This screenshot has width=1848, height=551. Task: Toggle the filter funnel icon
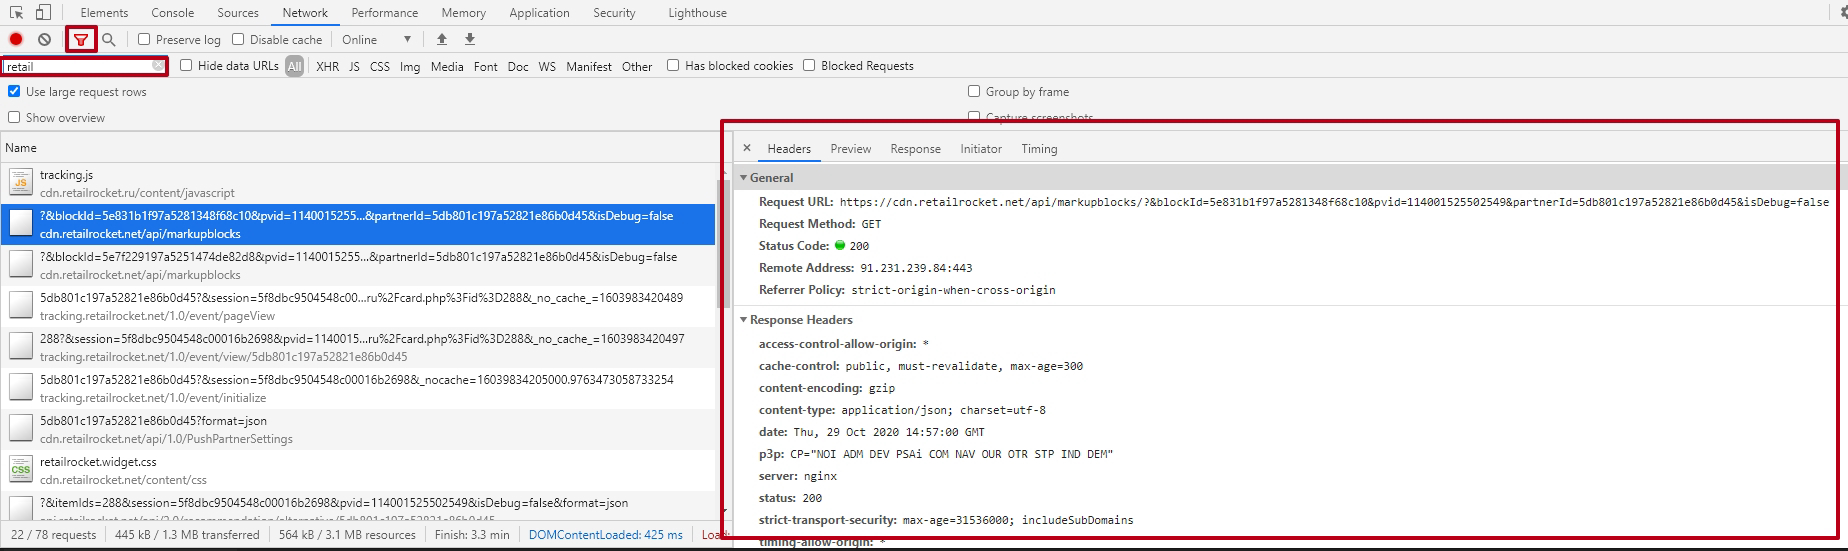click(81, 39)
